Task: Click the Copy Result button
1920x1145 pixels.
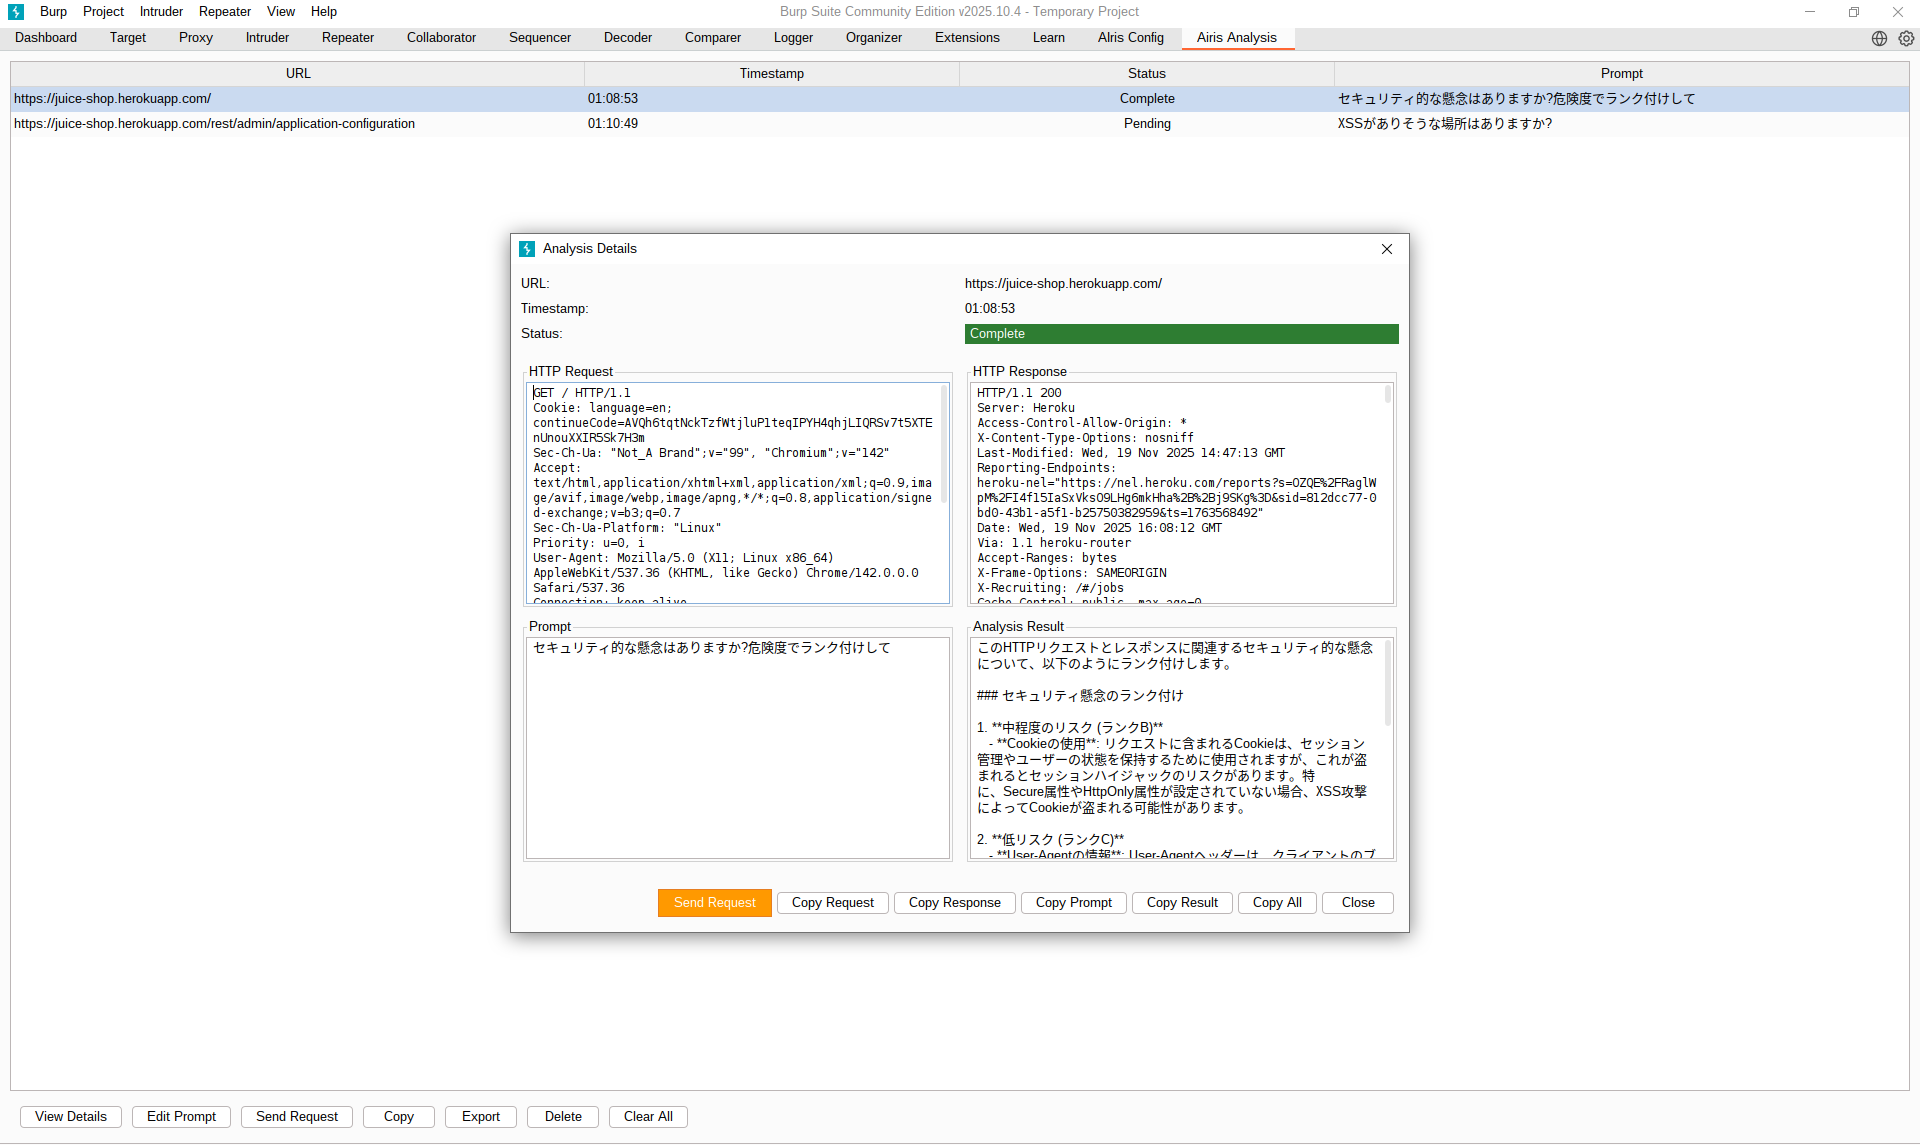Action: 1181,902
